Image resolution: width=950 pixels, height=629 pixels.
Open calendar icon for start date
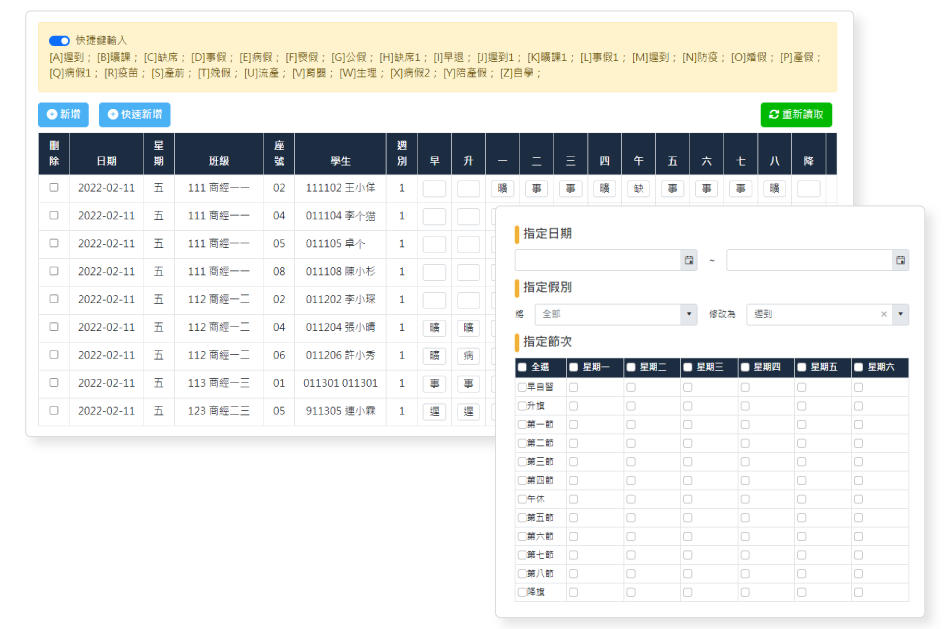pos(689,260)
